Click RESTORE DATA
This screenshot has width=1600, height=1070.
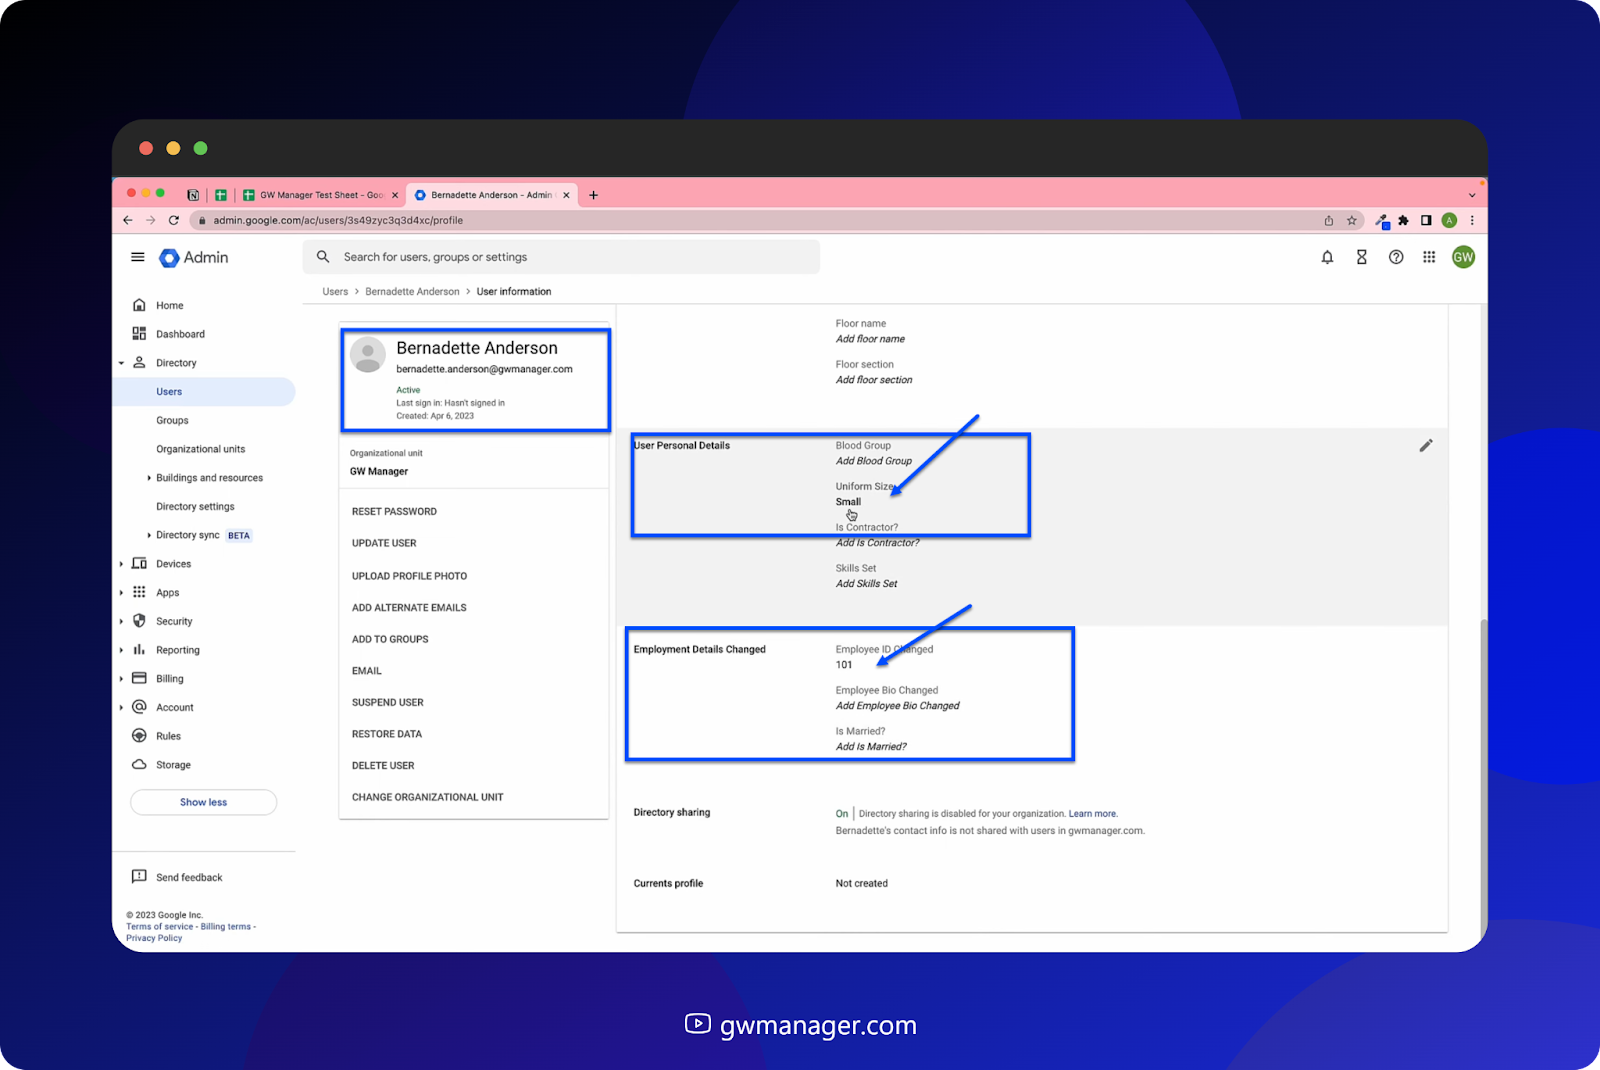pyautogui.click(x=387, y=734)
